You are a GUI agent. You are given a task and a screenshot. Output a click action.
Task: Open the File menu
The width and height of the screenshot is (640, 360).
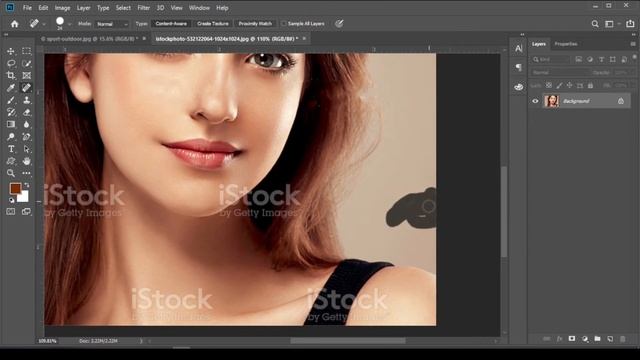tap(27, 8)
